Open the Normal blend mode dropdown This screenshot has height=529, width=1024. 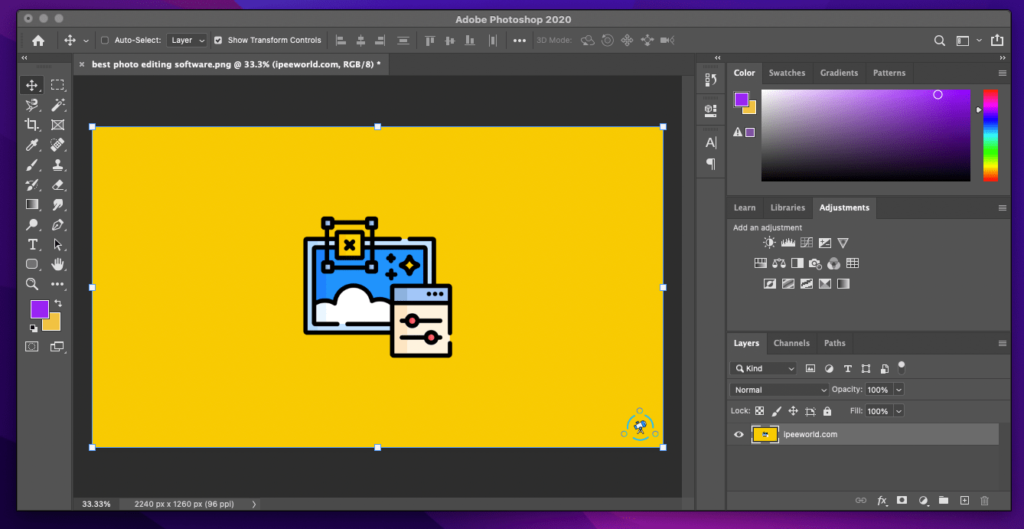(x=779, y=390)
